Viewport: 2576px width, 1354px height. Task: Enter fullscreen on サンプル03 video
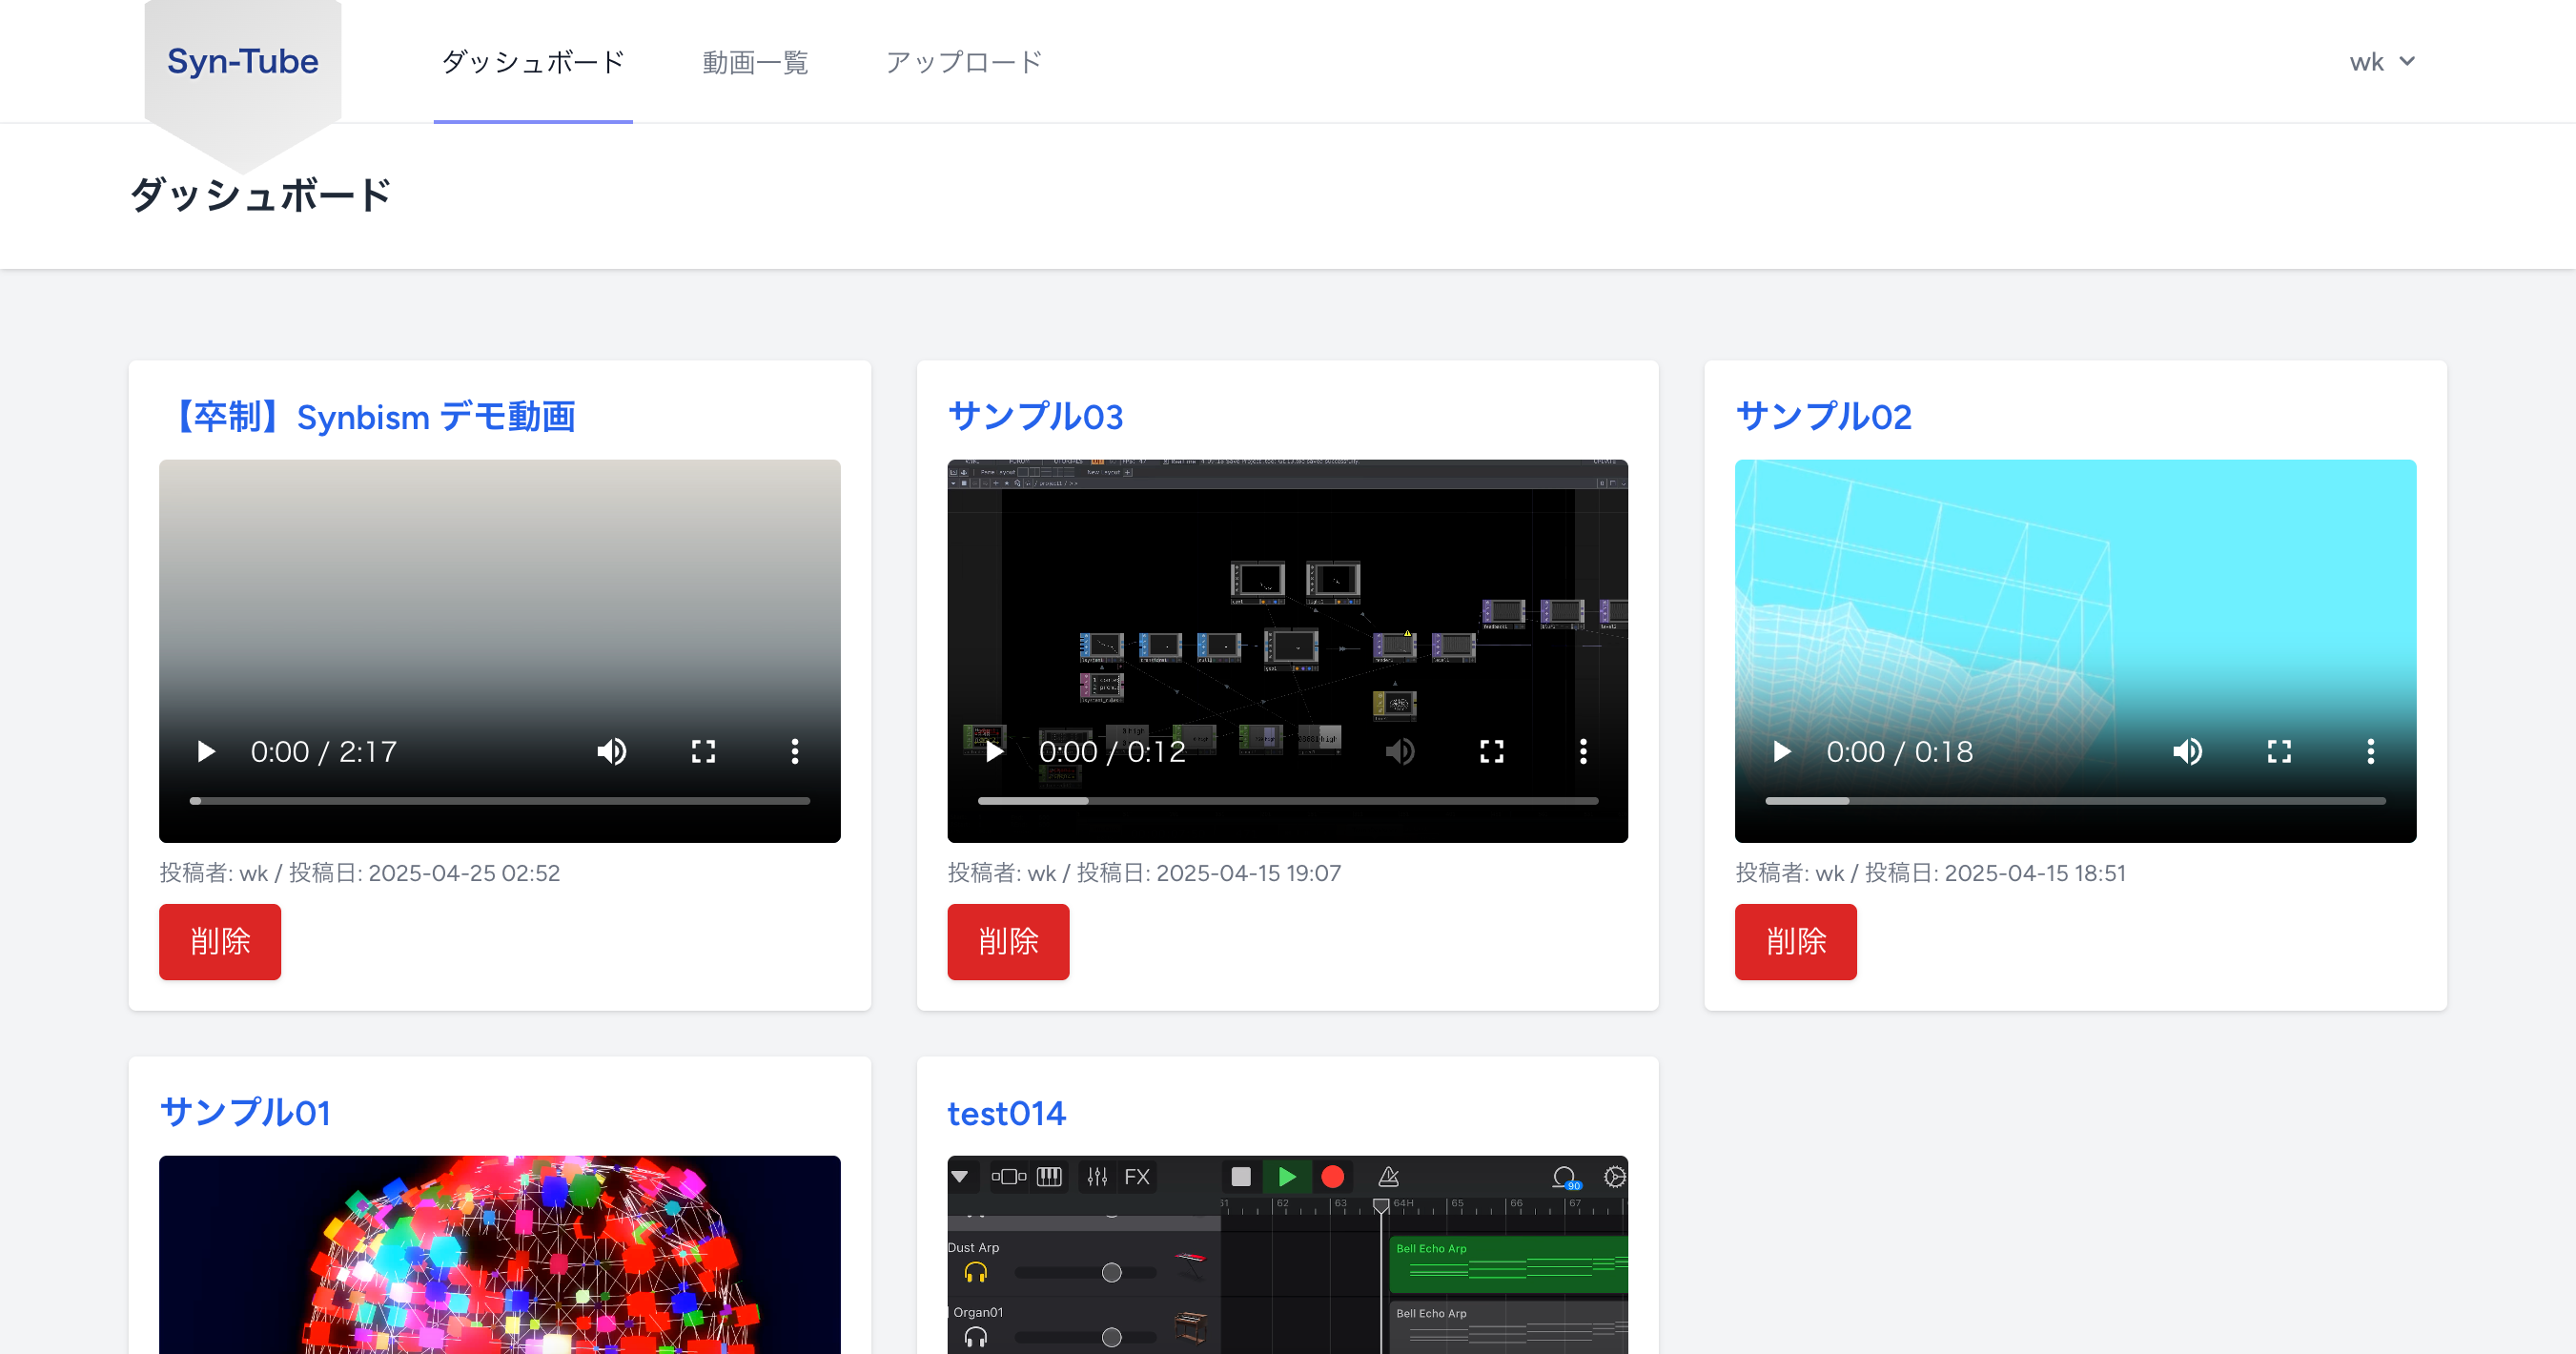point(1491,751)
